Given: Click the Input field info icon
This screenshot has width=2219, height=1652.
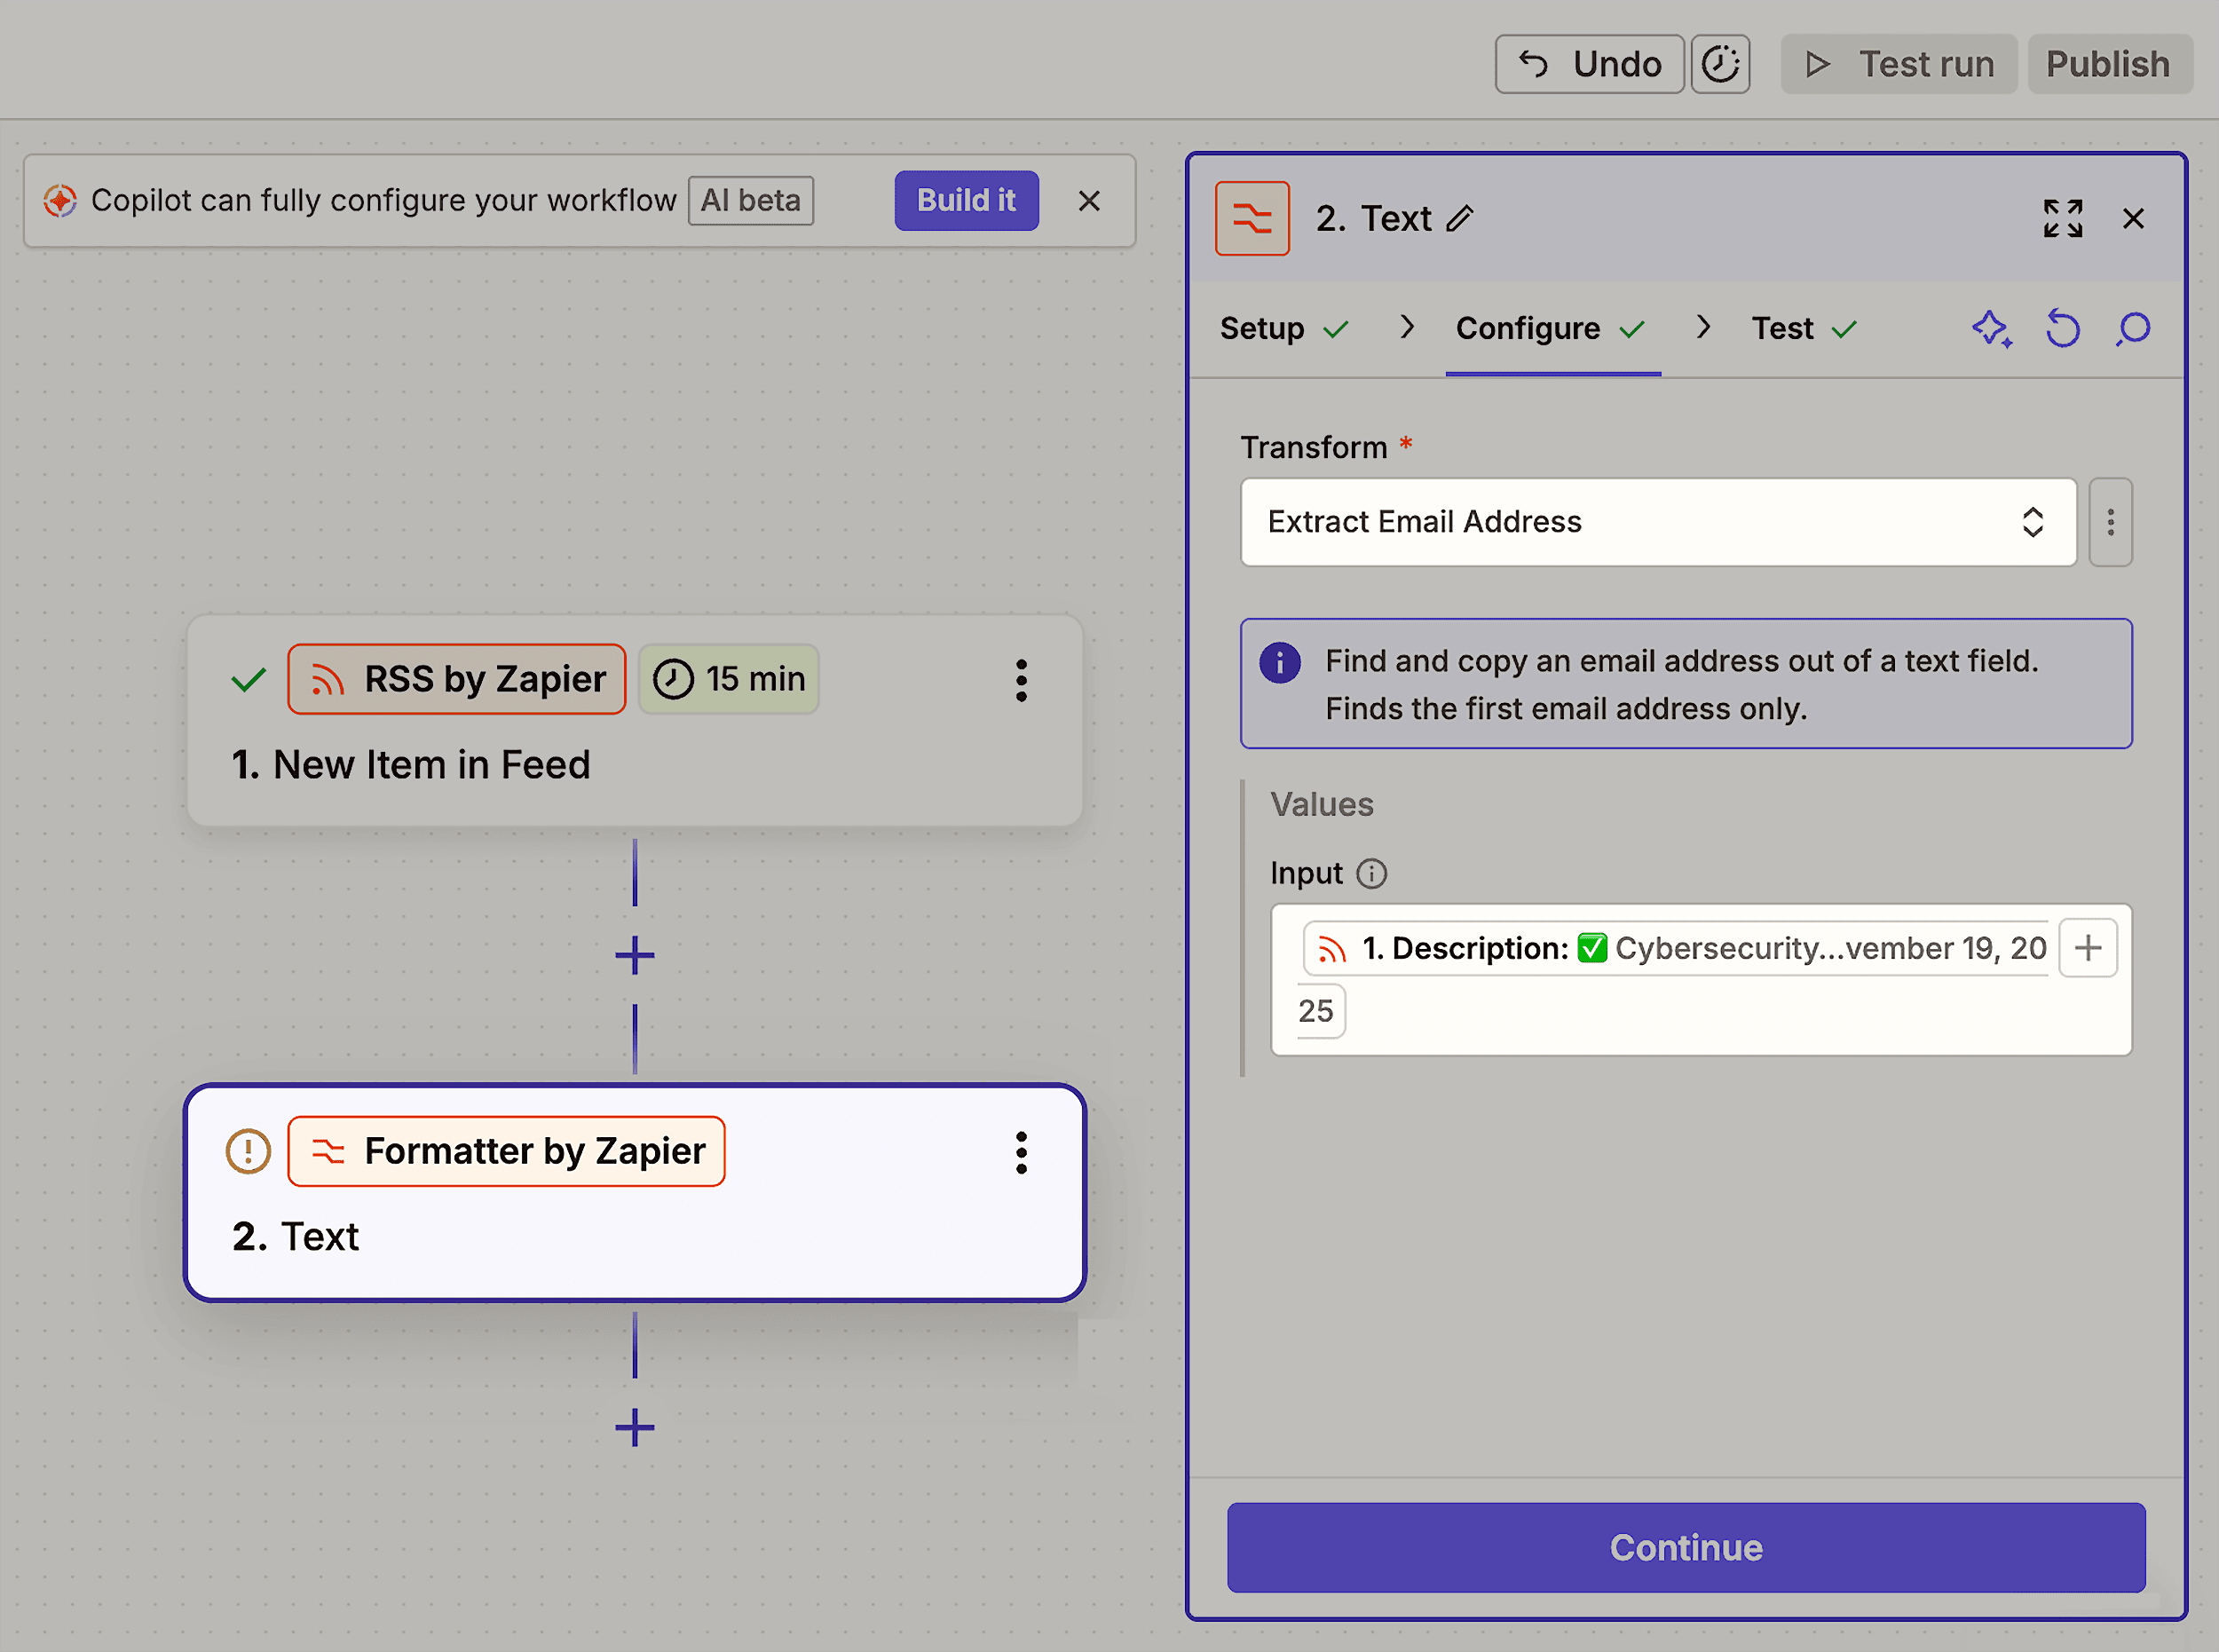Looking at the screenshot, I should [x=1371, y=873].
